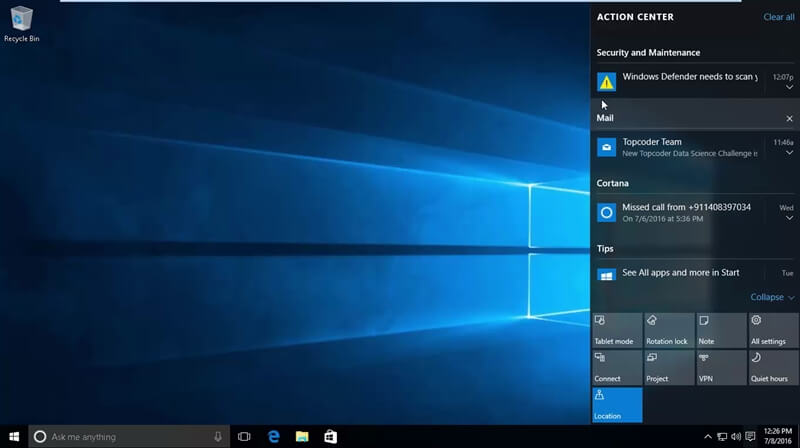Dismiss the Mail notification group
The height and width of the screenshot is (448, 800).
(789, 118)
